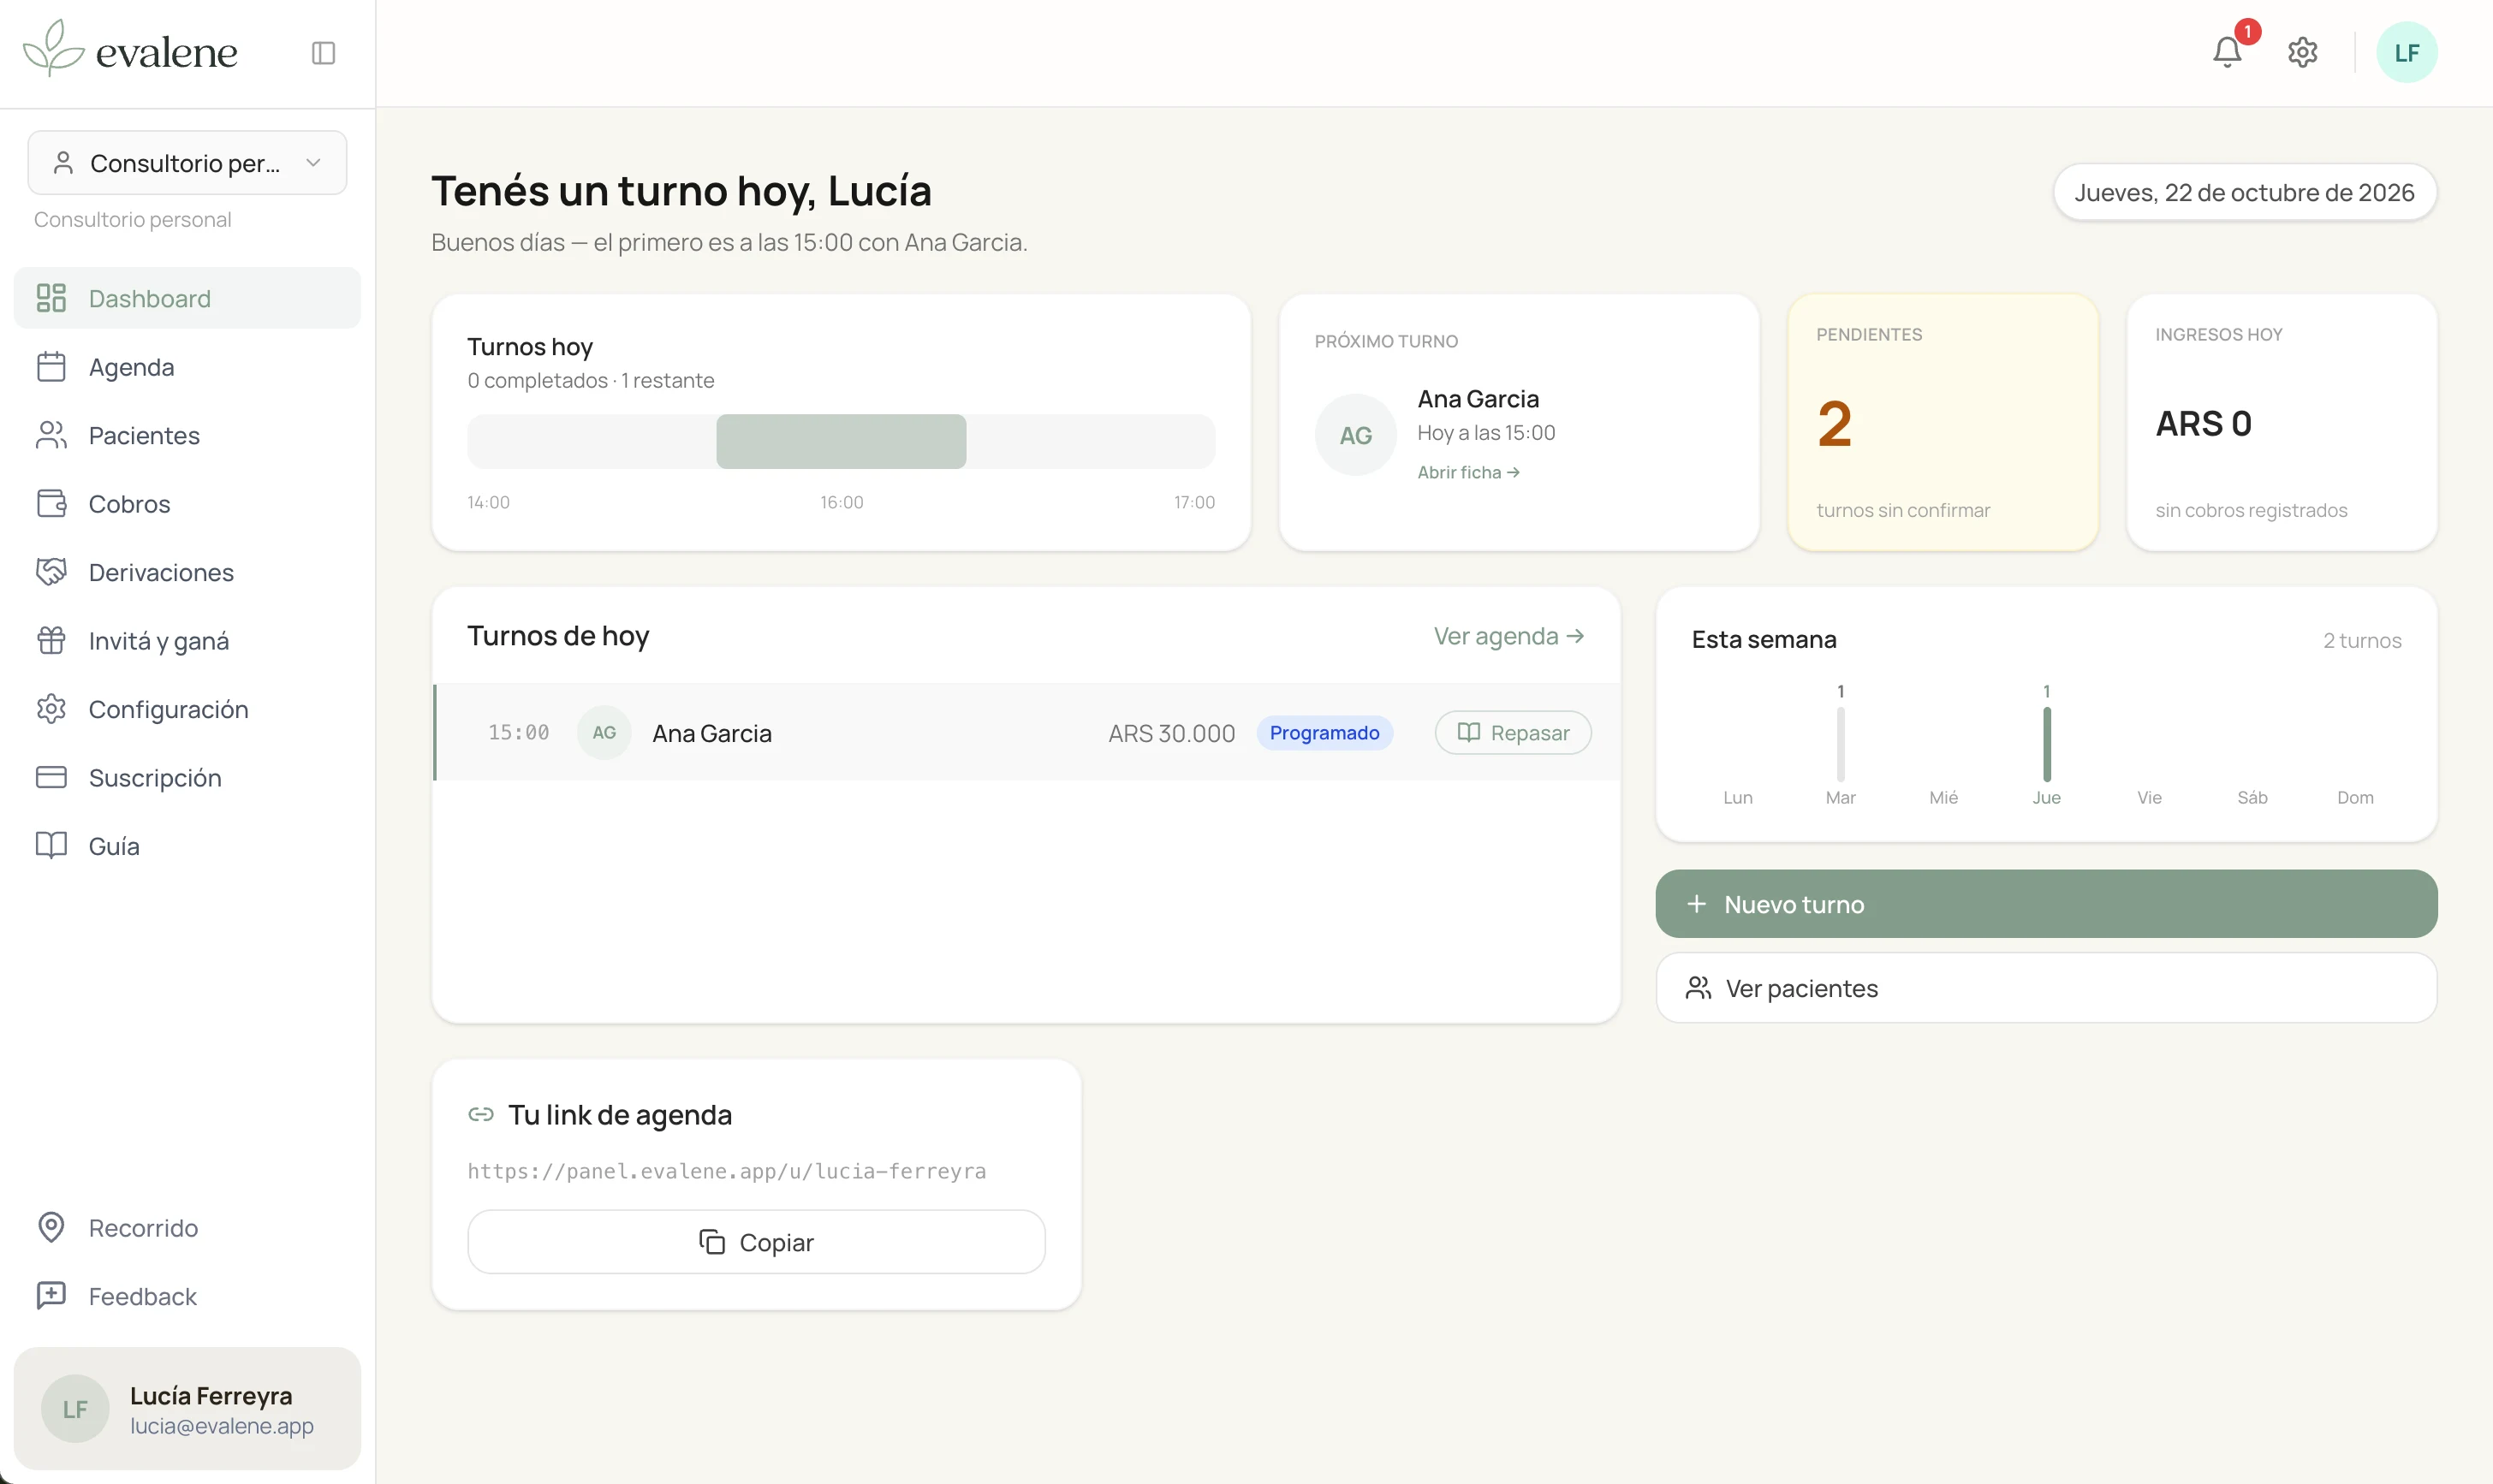This screenshot has height=1484, width=2493.
Task: Collapse the sidebar with the panel icon
Action: (323, 53)
